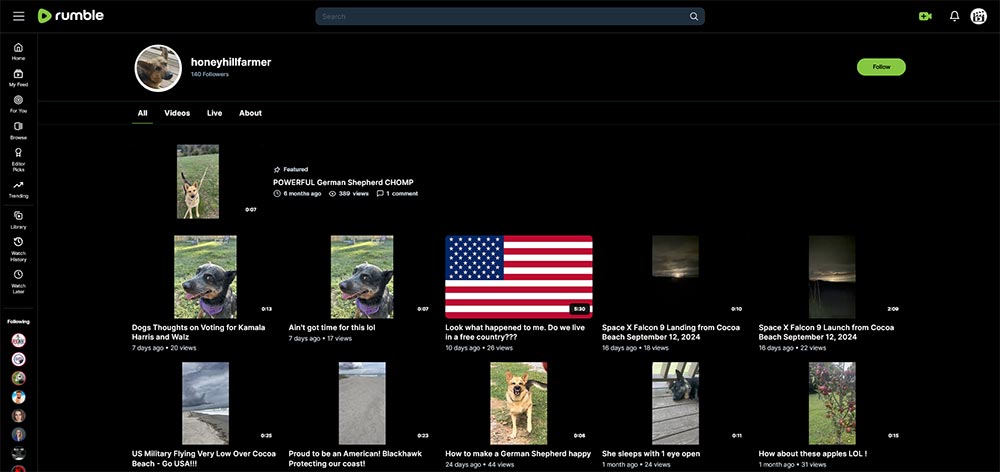Open the notifications bell
The image size is (1000, 472).
[x=954, y=17]
